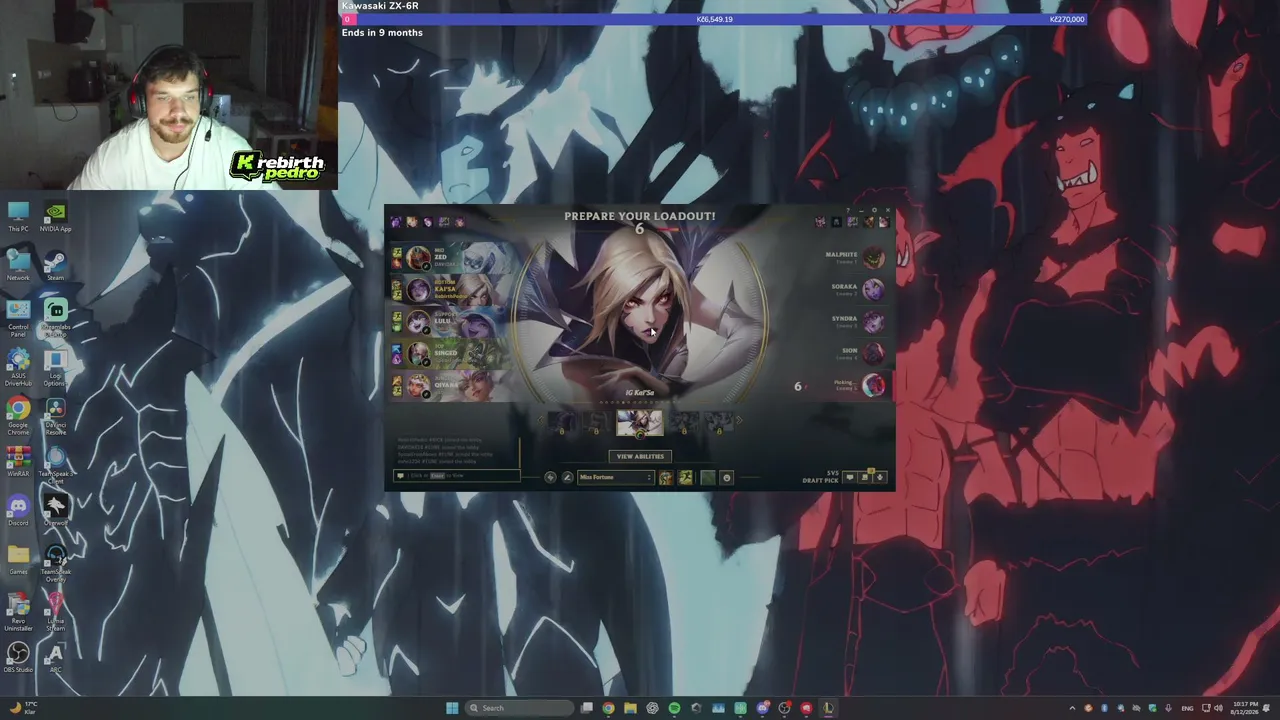Image resolution: width=1280 pixels, height=720 pixels.
Task: Change the second summoner spell slot
Action: tap(686, 477)
